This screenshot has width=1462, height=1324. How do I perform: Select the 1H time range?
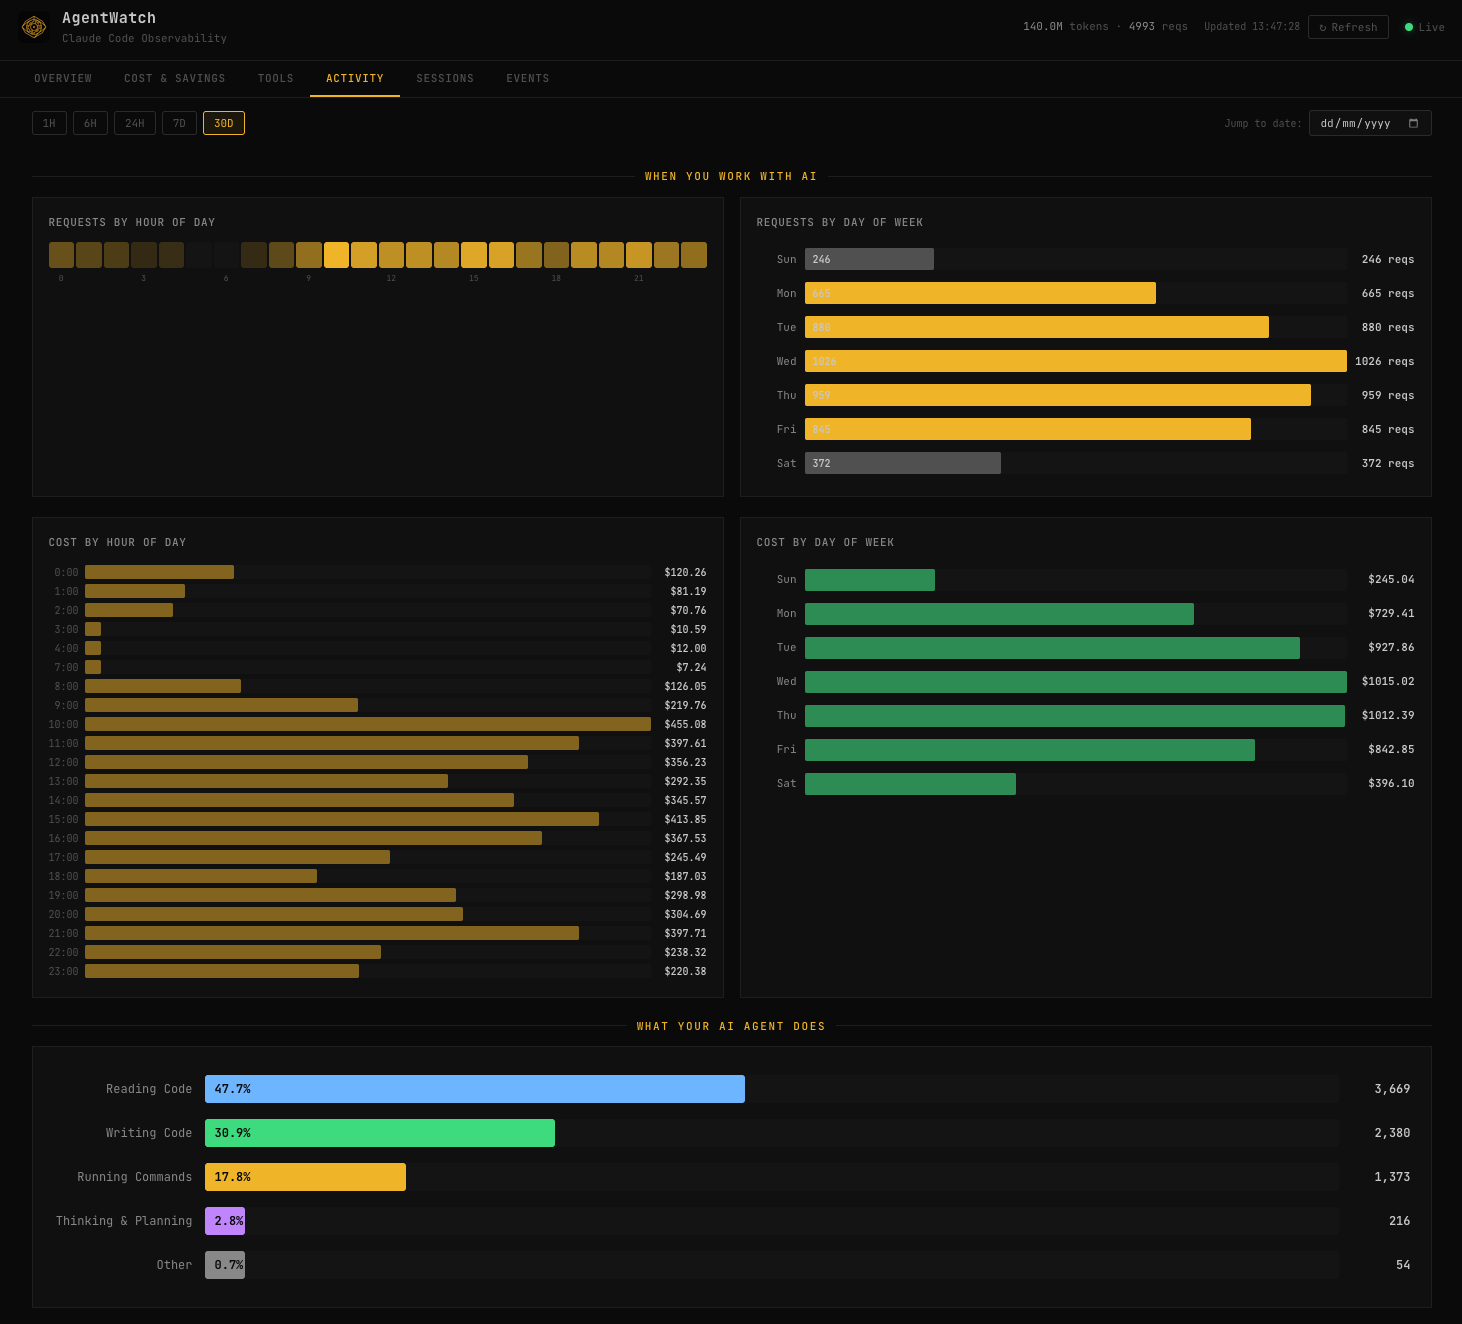click(49, 122)
